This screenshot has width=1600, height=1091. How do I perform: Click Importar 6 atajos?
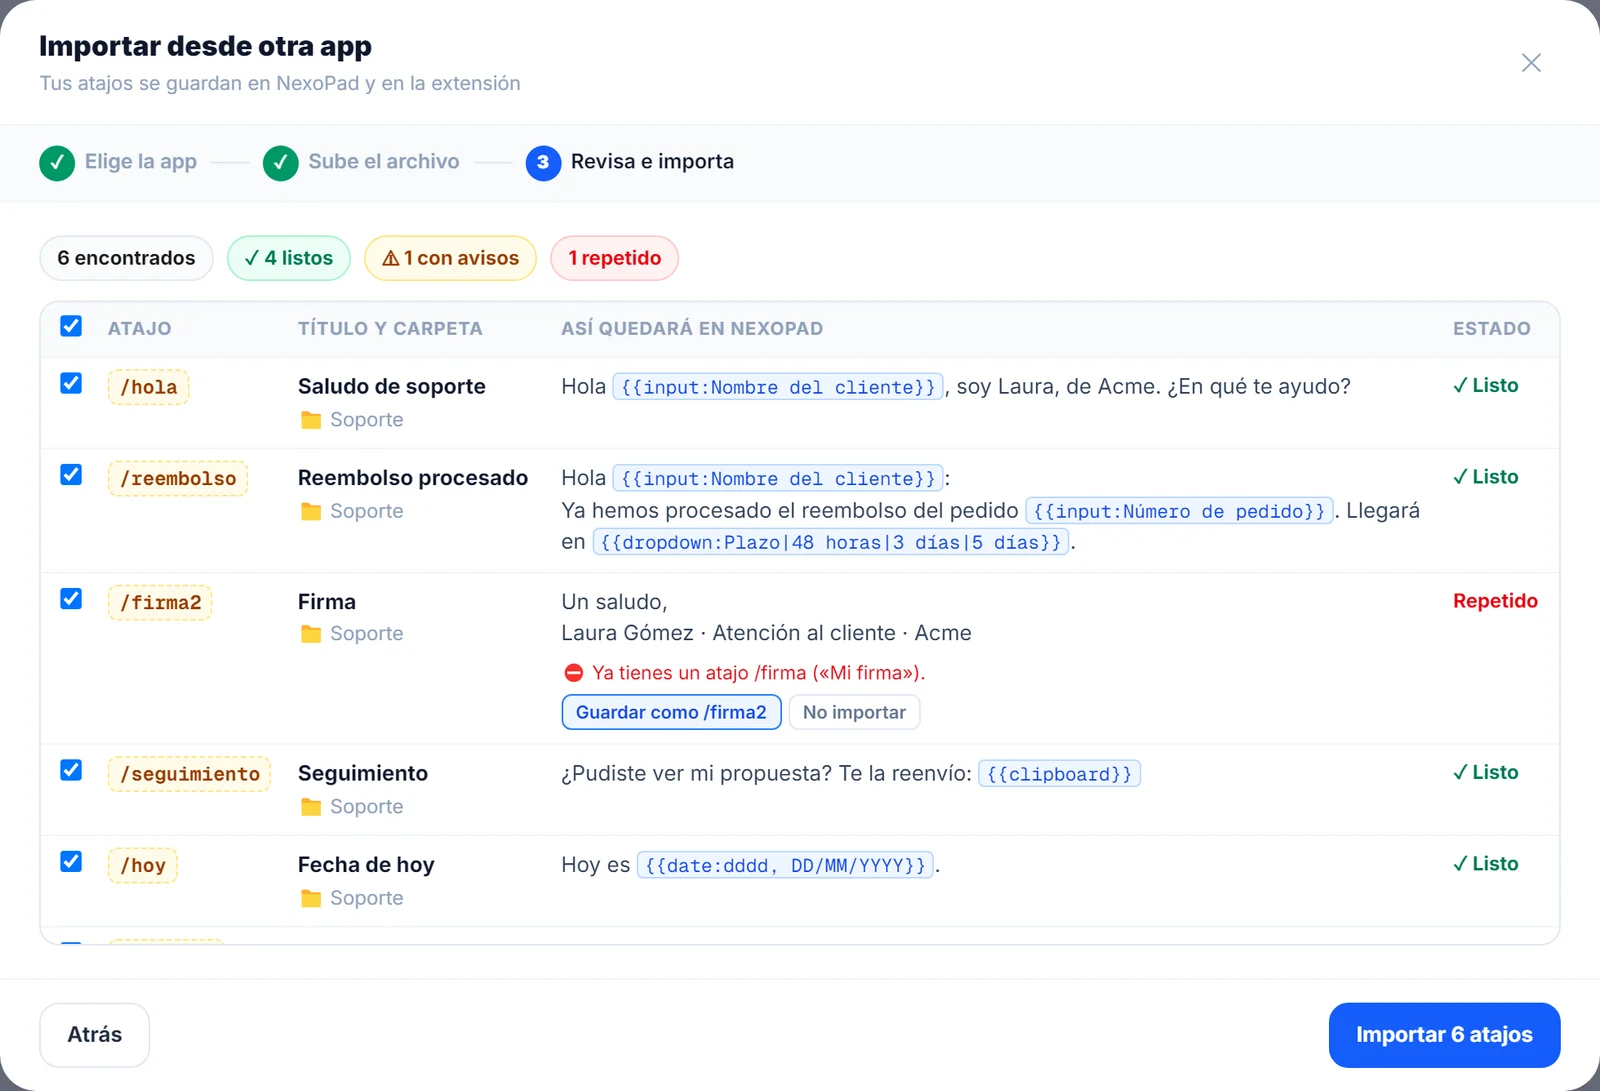pyautogui.click(x=1444, y=1035)
